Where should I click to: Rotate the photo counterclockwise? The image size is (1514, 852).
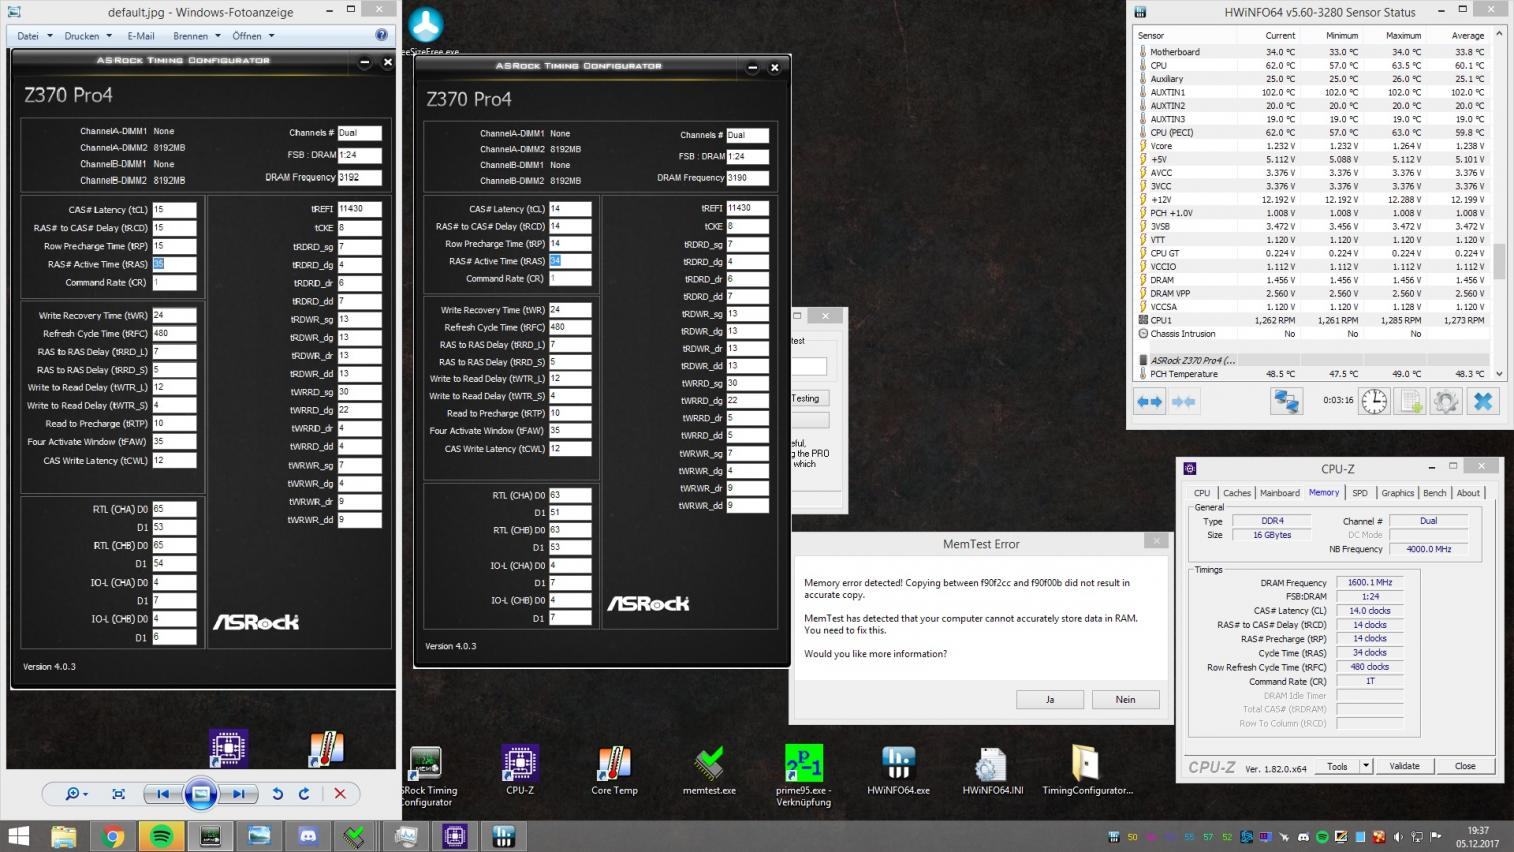278,794
